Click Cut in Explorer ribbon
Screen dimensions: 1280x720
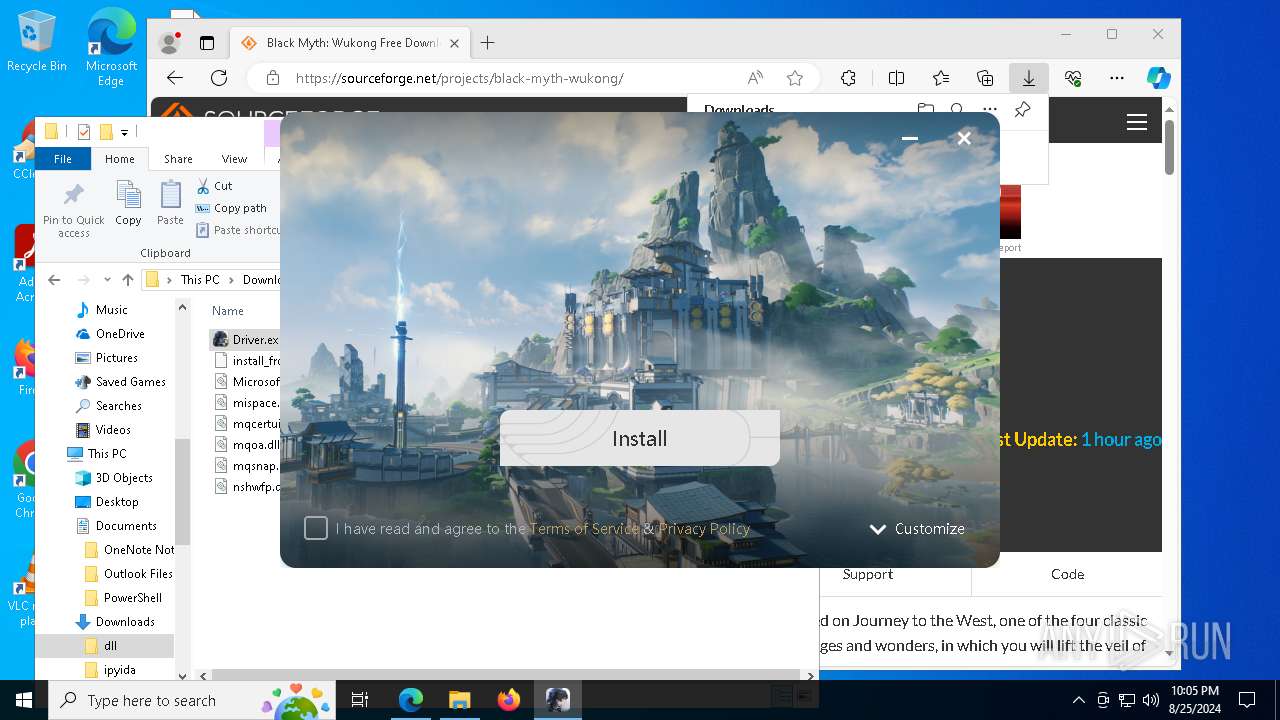[x=214, y=186]
